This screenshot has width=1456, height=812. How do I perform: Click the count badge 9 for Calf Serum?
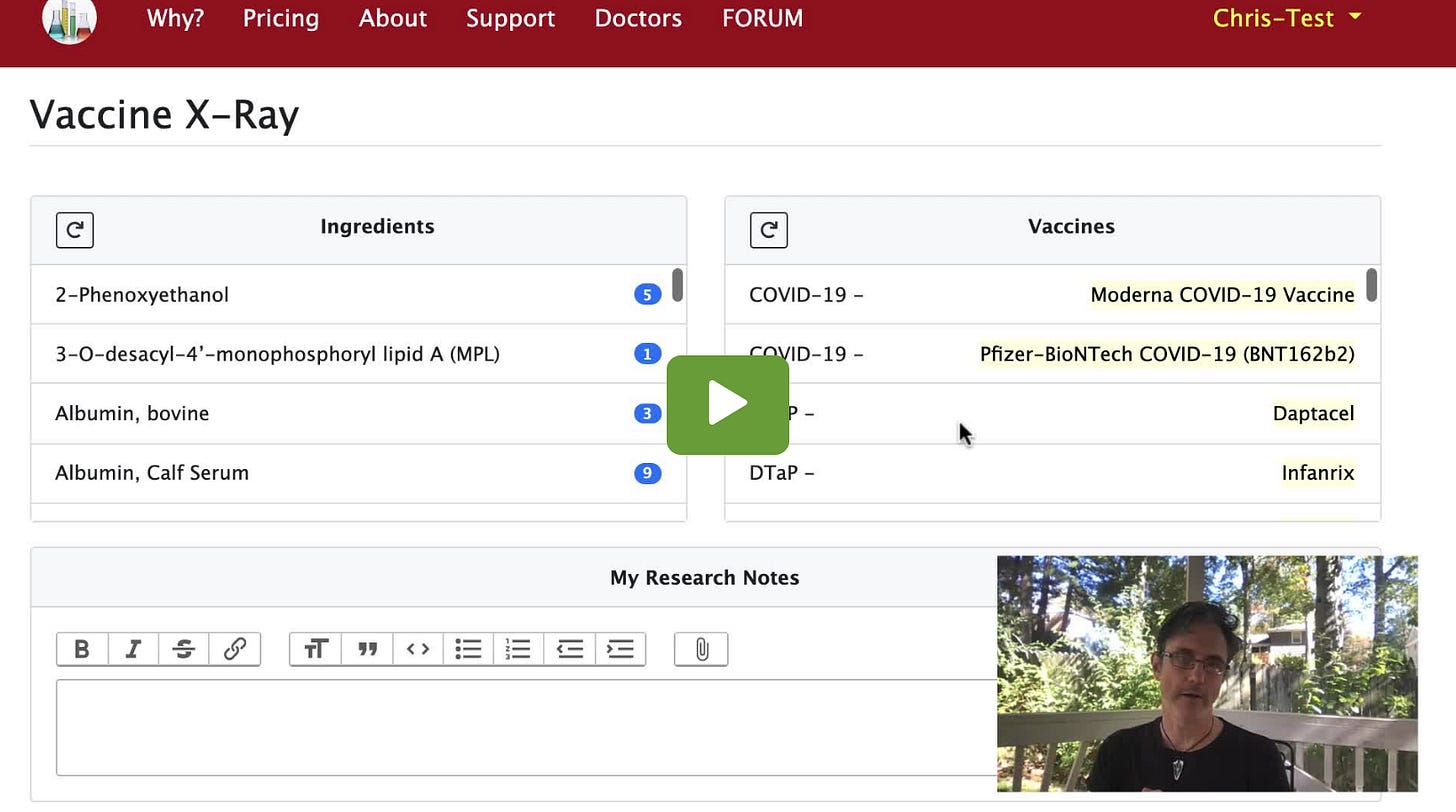tap(648, 473)
